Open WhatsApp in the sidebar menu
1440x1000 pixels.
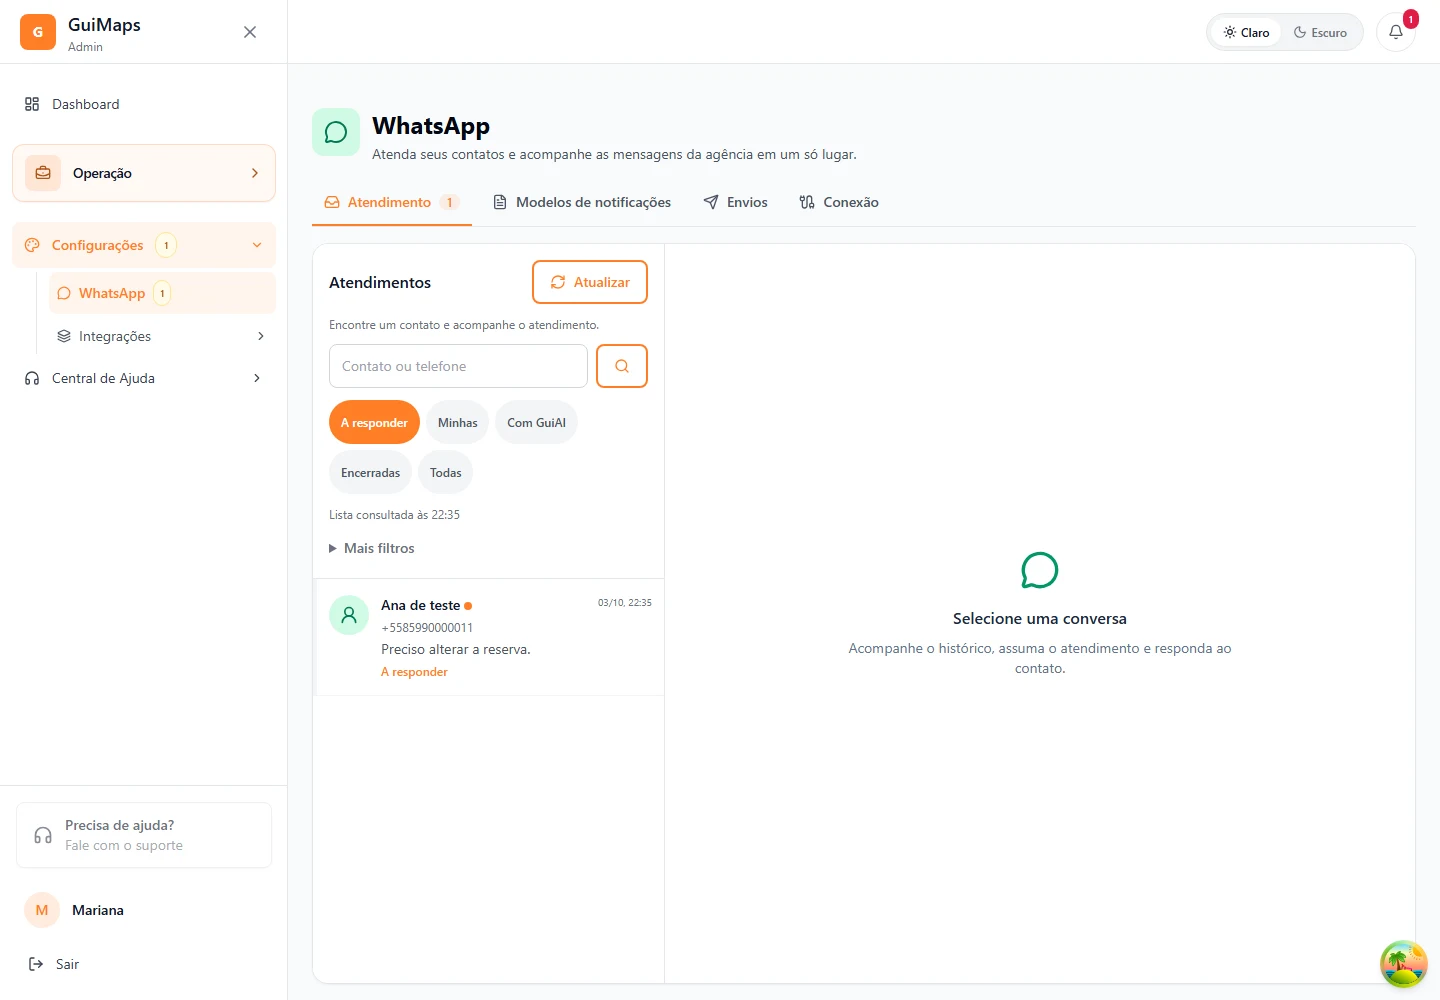162,293
